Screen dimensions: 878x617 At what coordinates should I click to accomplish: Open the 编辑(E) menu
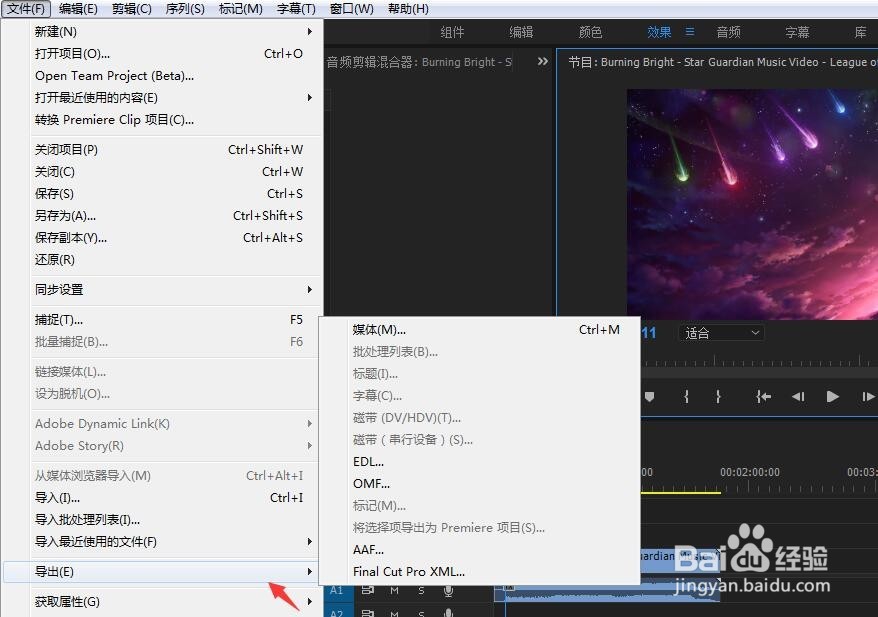pos(78,9)
